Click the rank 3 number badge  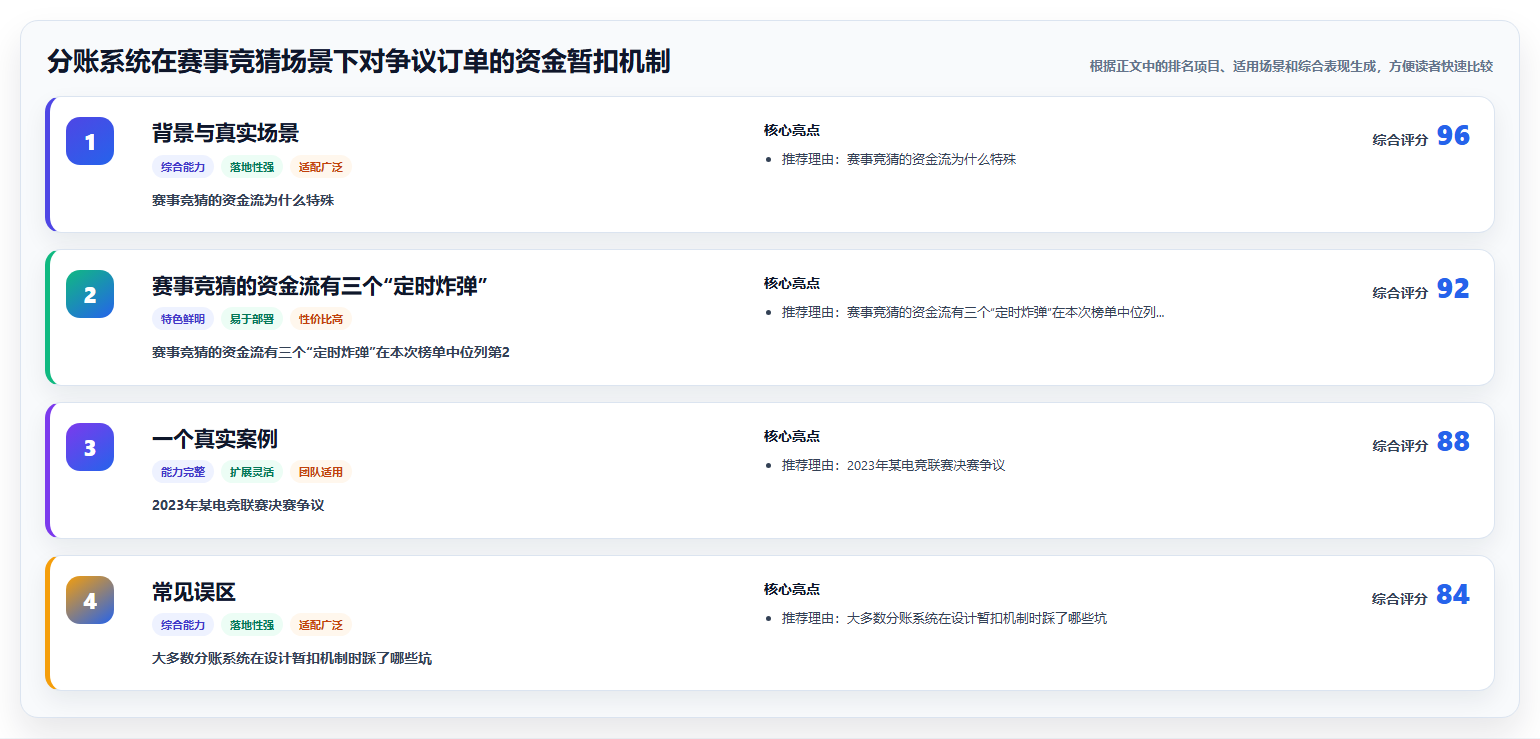(x=90, y=447)
